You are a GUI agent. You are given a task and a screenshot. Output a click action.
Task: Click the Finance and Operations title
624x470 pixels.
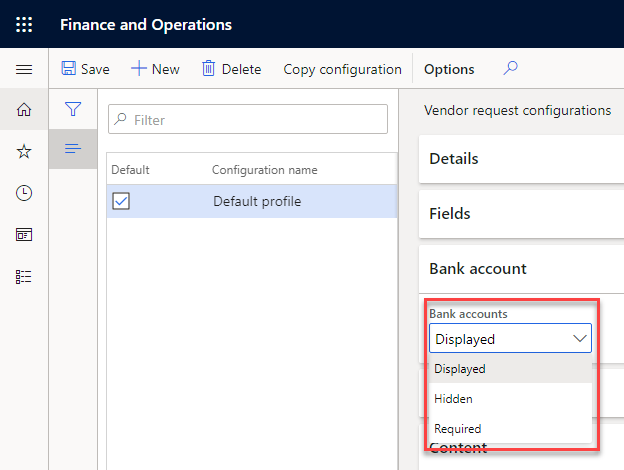click(x=146, y=25)
